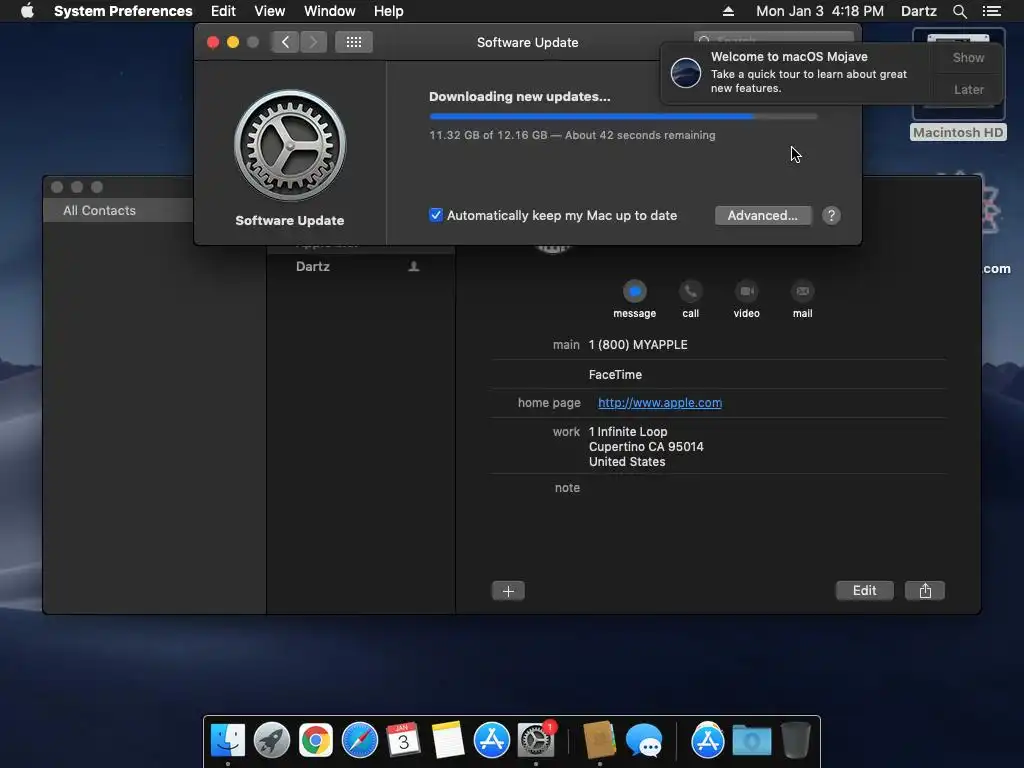Open the View menu
Screen dimensions: 1024x768
pos(270,11)
